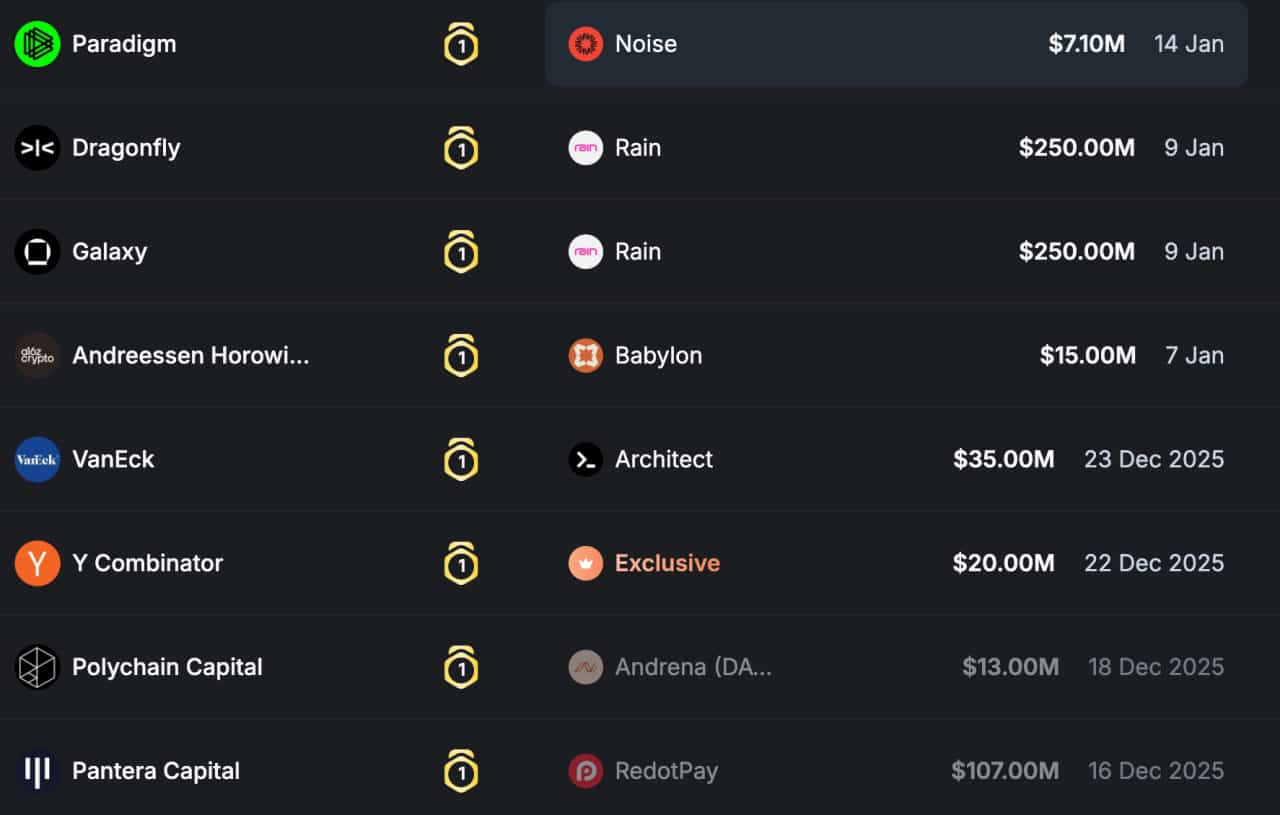The width and height of the screenshot is (1280, 815).
Task: Click Rain project name in Dragonfly row
Action: [638, 148]
